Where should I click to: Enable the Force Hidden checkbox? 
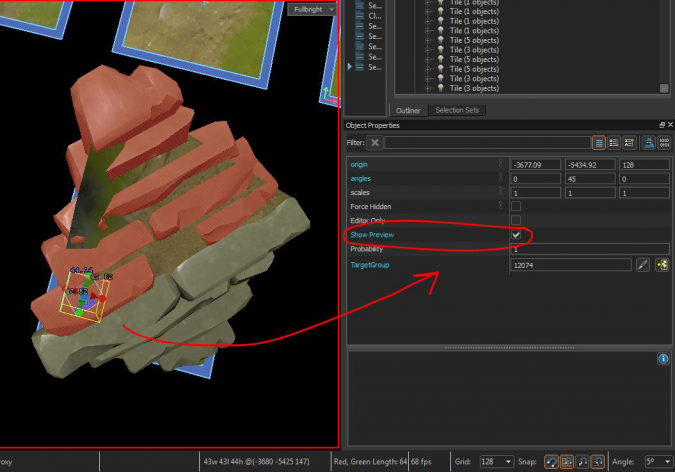[x=516, y=206]
